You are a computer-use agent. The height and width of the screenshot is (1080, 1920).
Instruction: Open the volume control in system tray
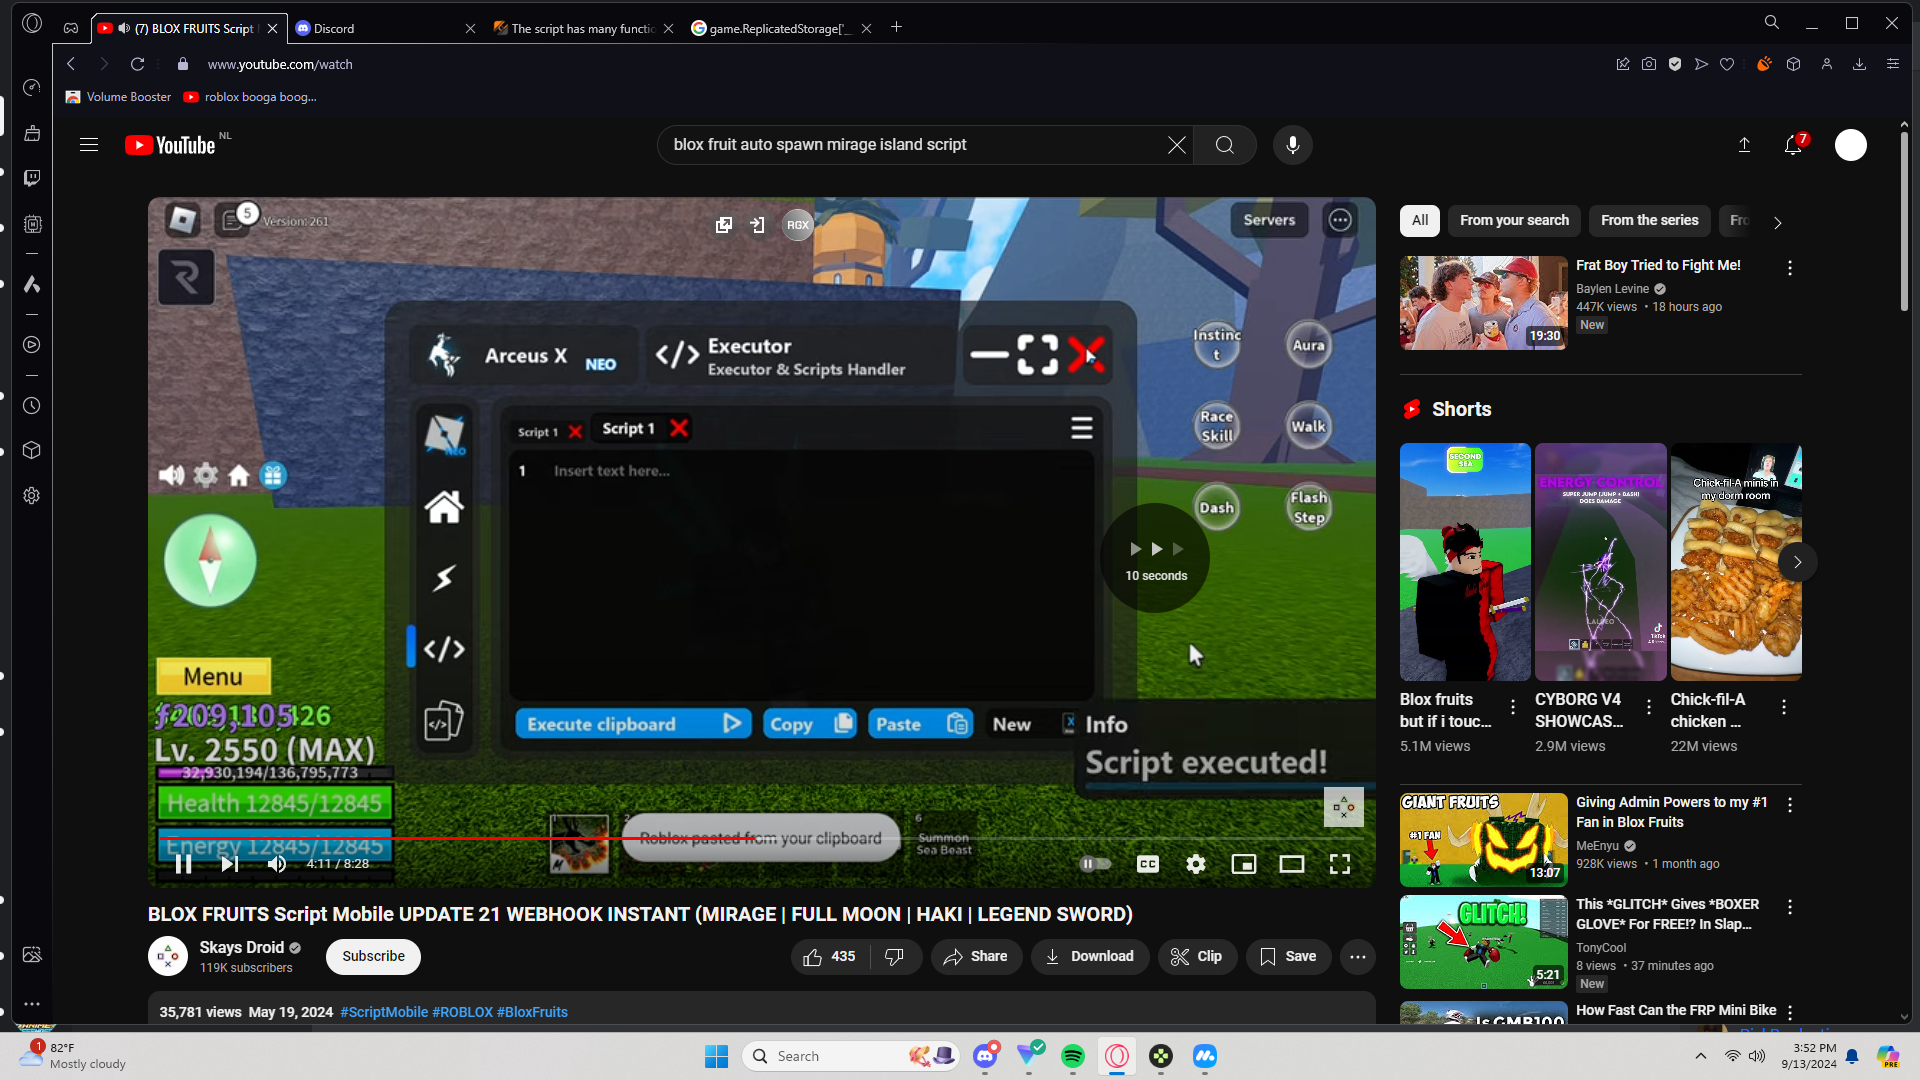(1757, 1056)
